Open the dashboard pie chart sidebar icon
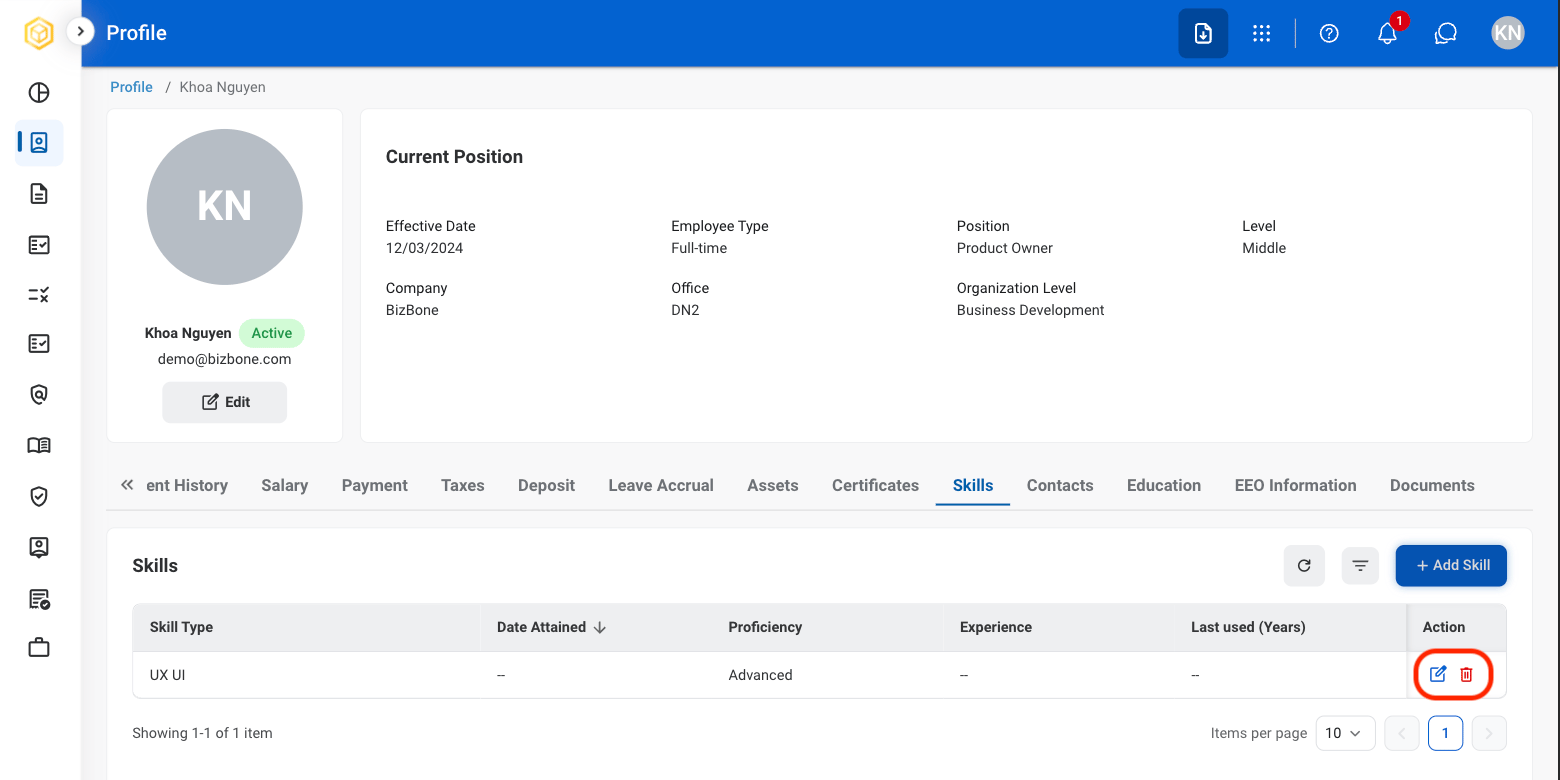Viewport: 1560px width, 780px height. 39,93
